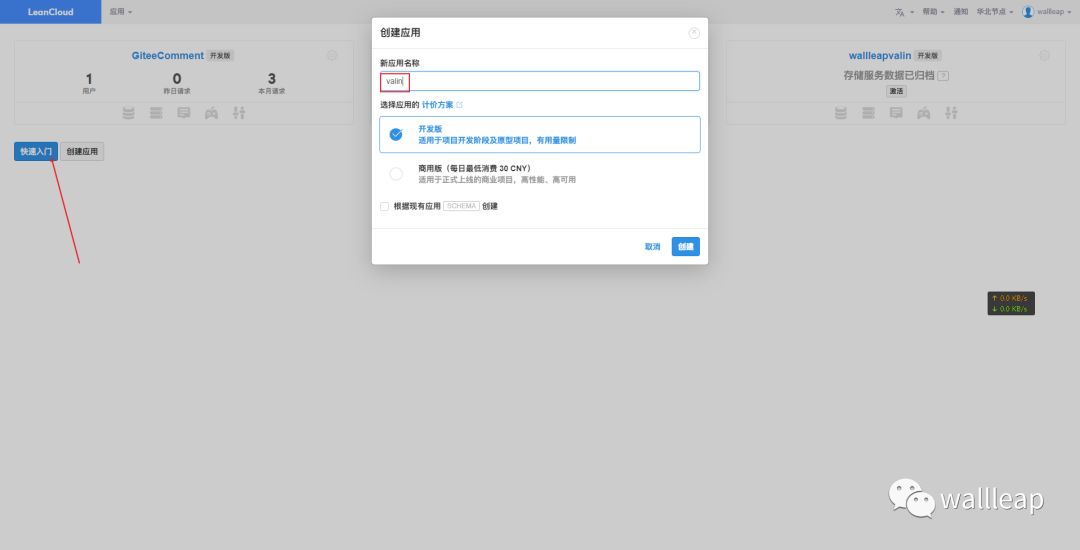
Task: Open the 计价方案 link
Action: [437, 105]
